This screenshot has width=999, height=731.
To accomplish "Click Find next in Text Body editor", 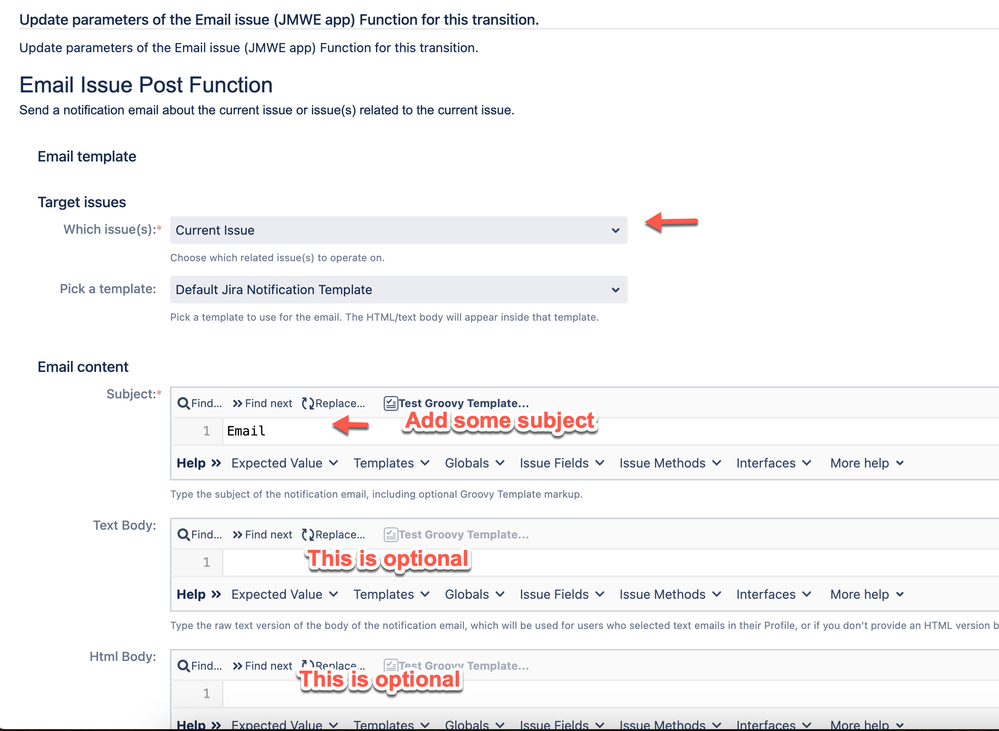I will point(262,535).
